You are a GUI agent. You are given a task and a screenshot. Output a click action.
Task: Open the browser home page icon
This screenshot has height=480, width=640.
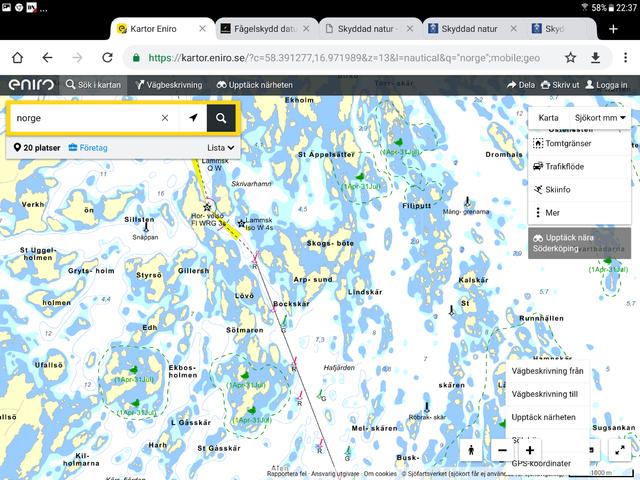click(18, 58)
